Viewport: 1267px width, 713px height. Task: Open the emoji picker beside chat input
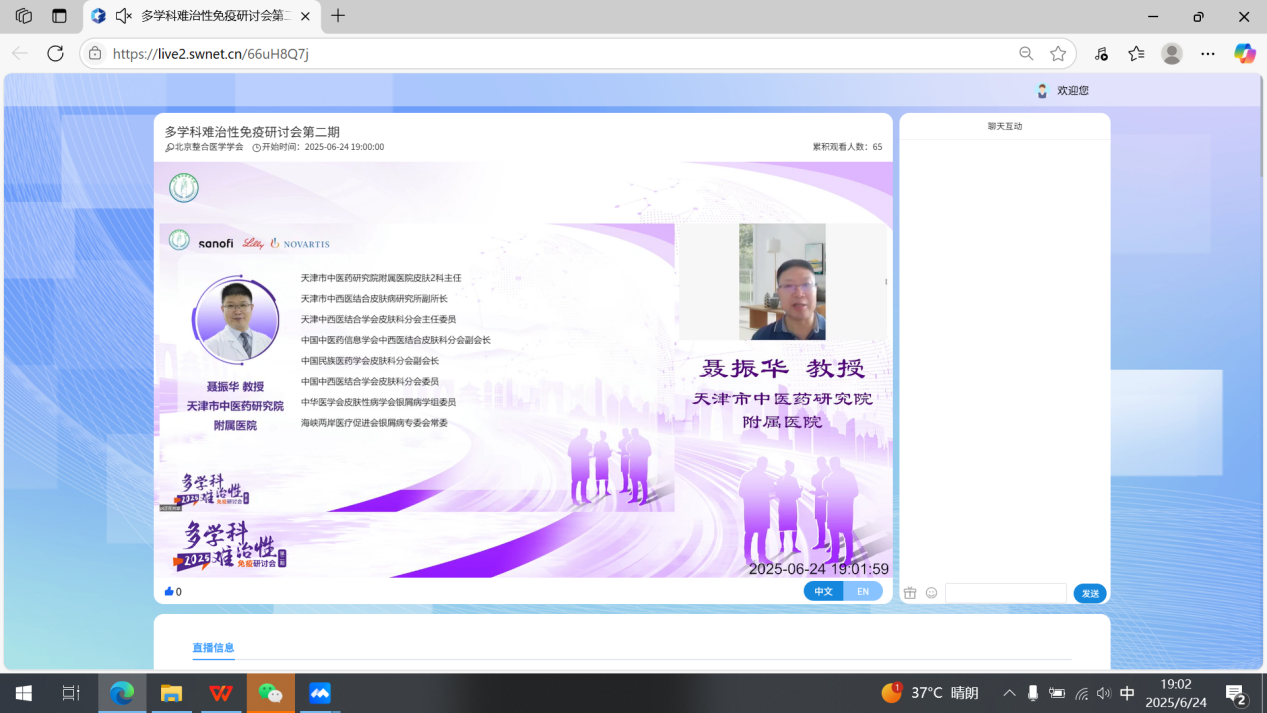click(x=931, y=592)
